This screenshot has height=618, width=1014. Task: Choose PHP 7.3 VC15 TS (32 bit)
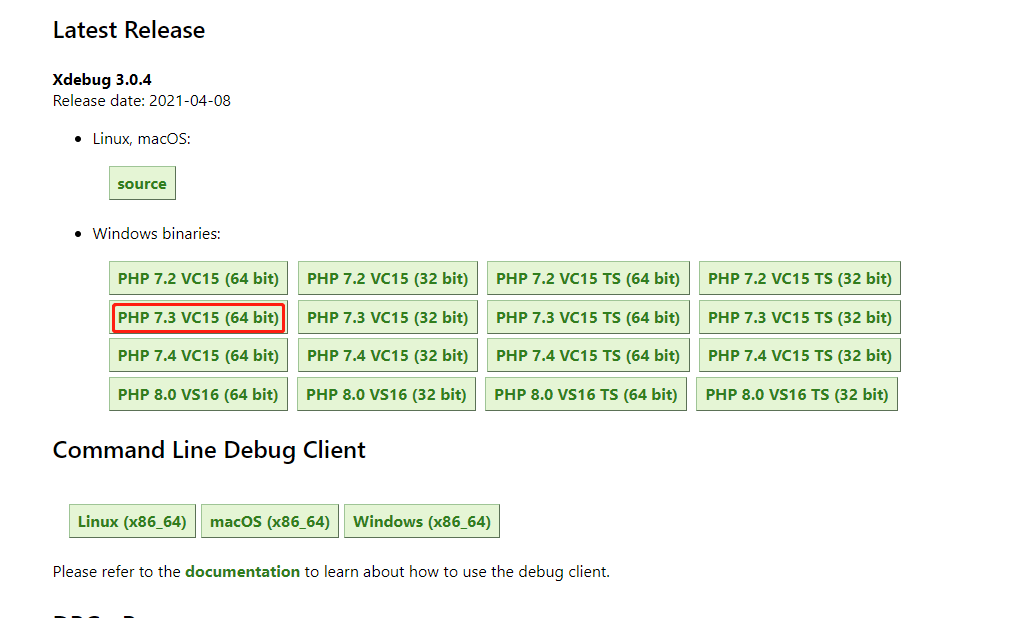(x=799, y=318)
